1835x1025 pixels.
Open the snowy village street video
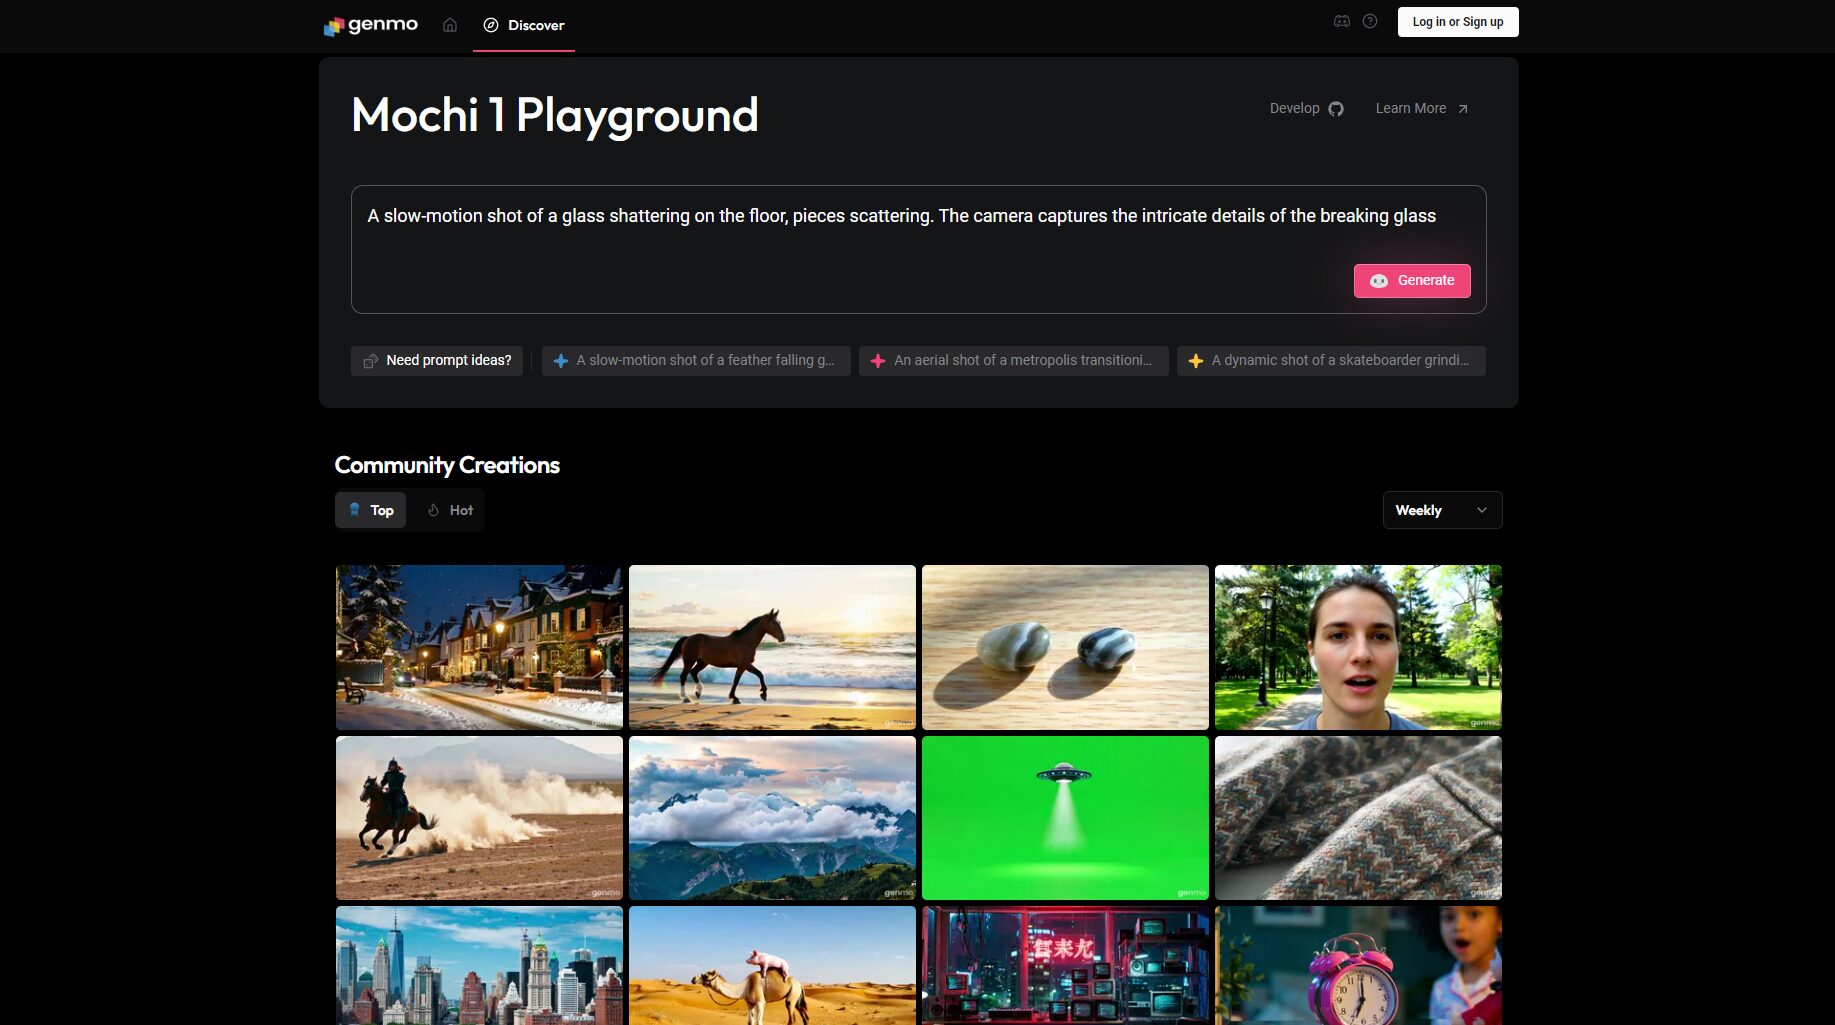pos(479,647)
